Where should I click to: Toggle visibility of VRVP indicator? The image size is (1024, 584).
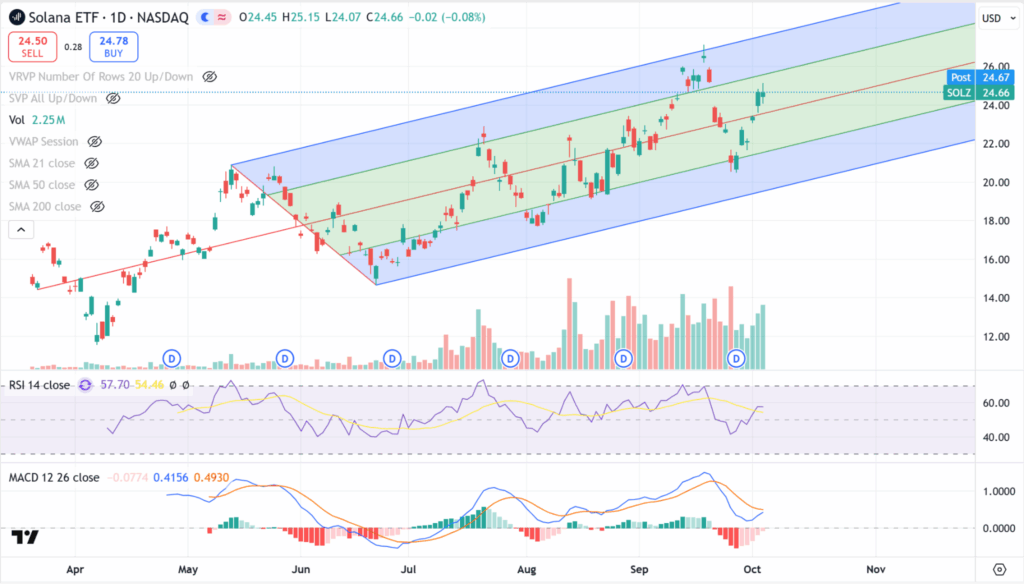pyautogui.click(x=209, y=77)
